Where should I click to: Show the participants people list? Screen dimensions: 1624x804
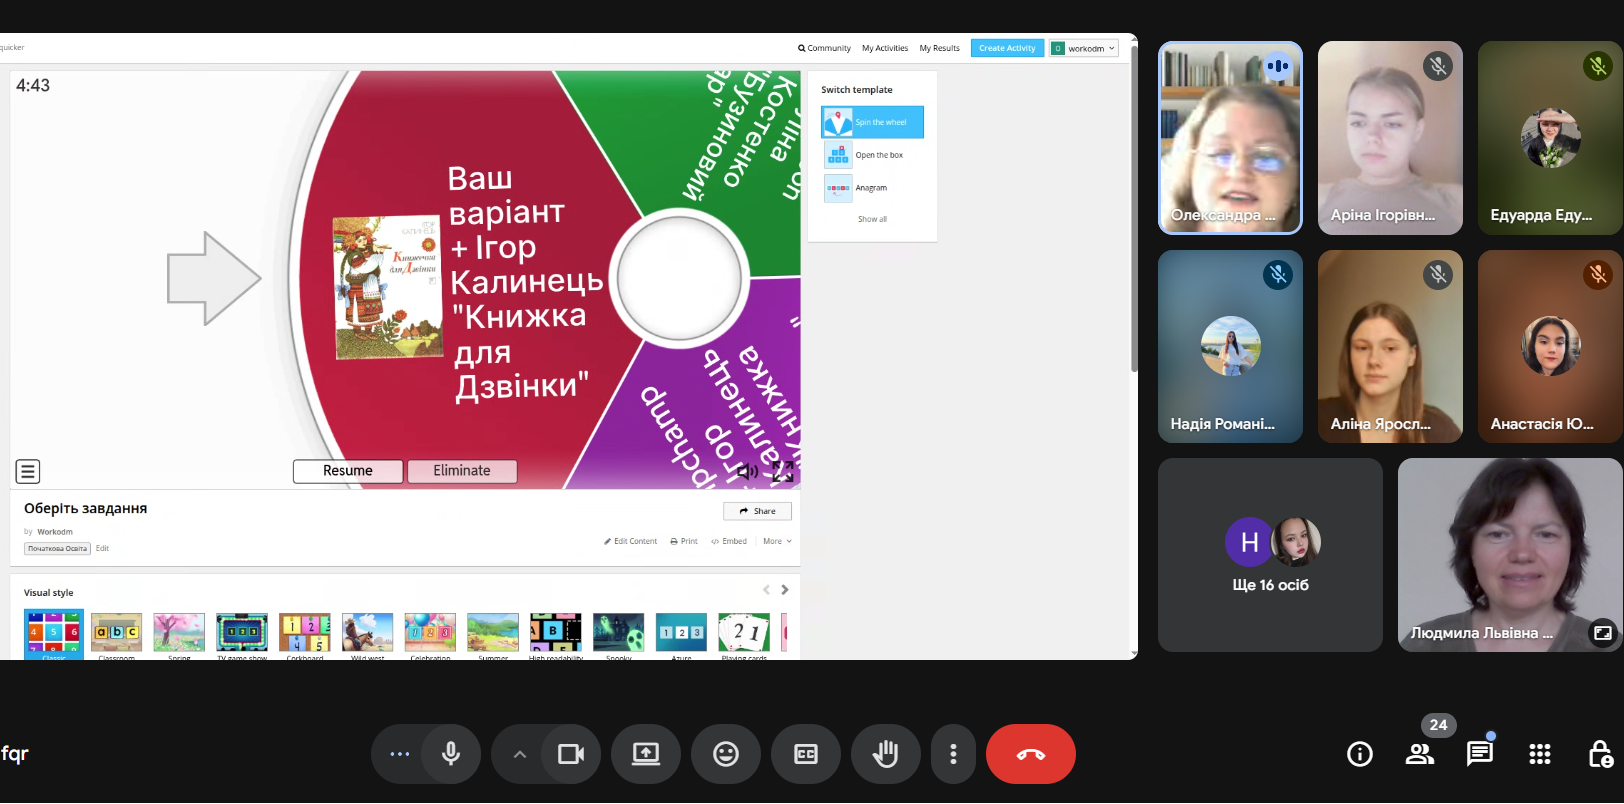pyautogui.click(x=1420, y=754)
